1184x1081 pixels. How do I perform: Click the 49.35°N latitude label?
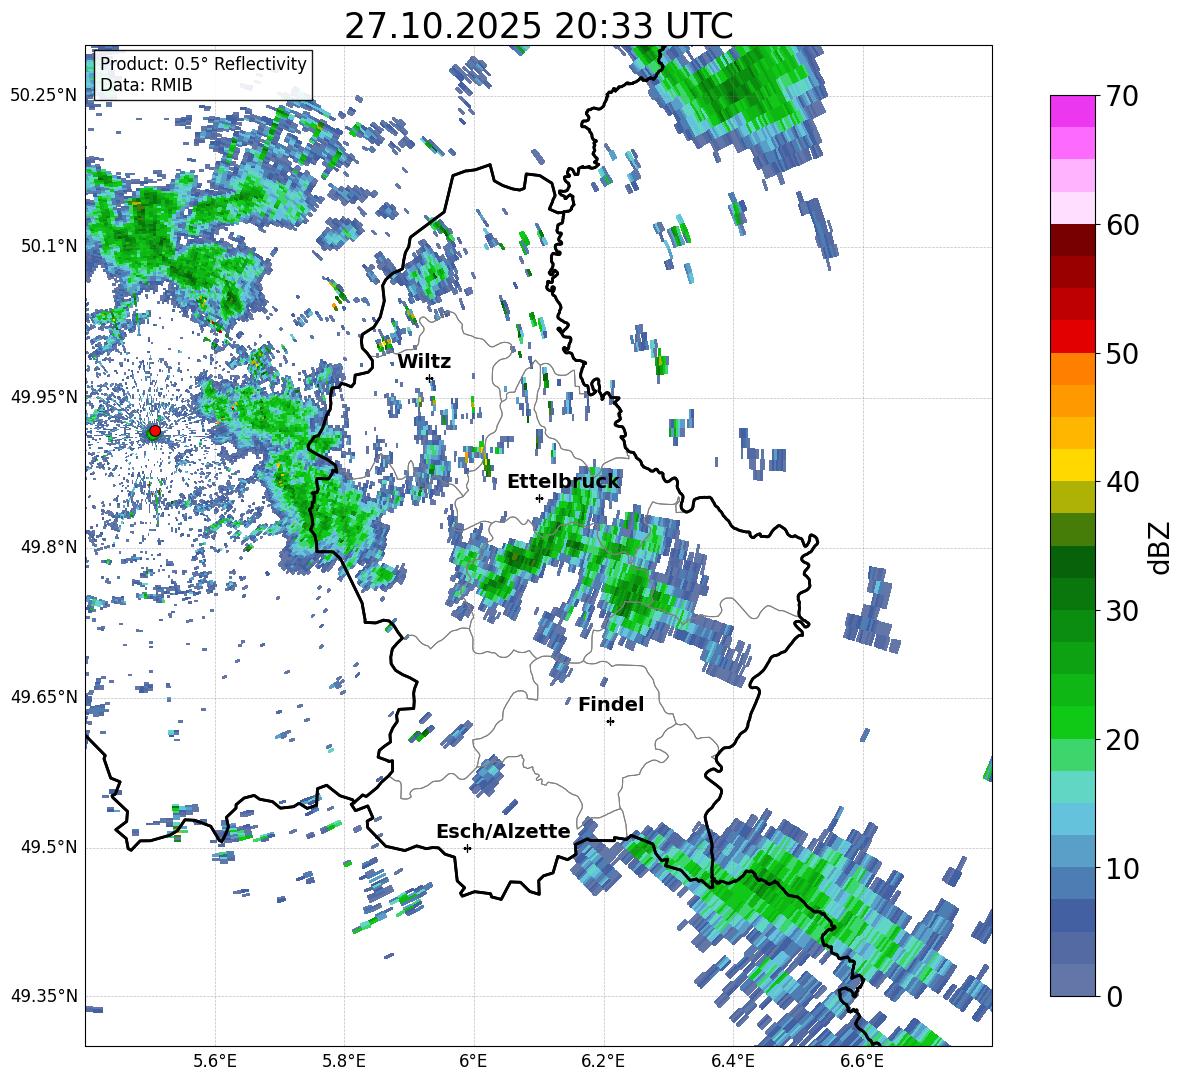(x=43, y=996)
